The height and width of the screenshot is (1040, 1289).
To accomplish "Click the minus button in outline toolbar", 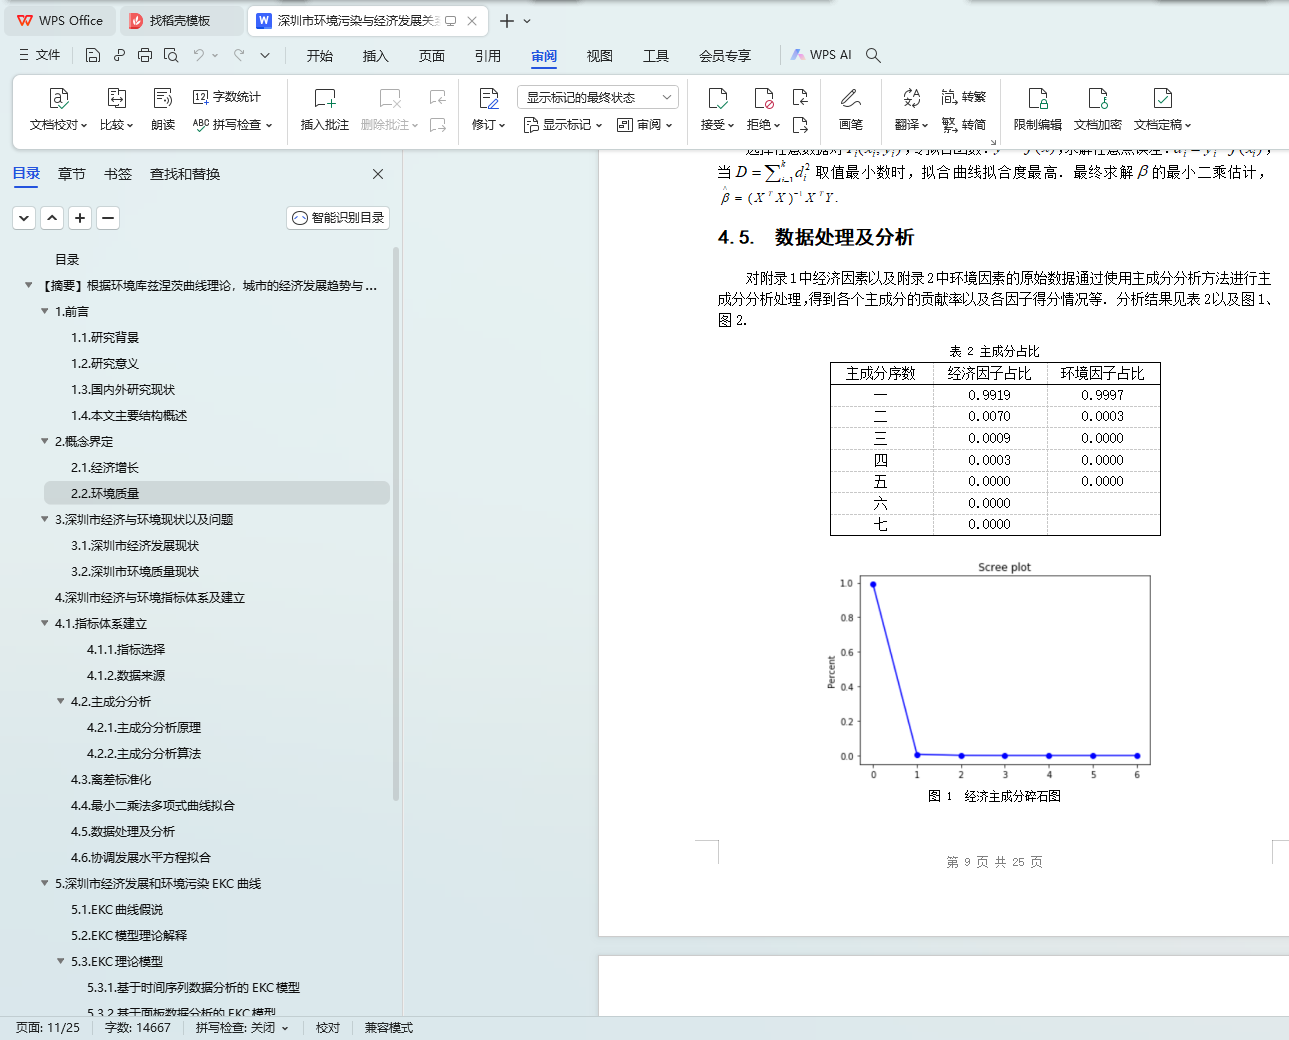I will 108,218.
